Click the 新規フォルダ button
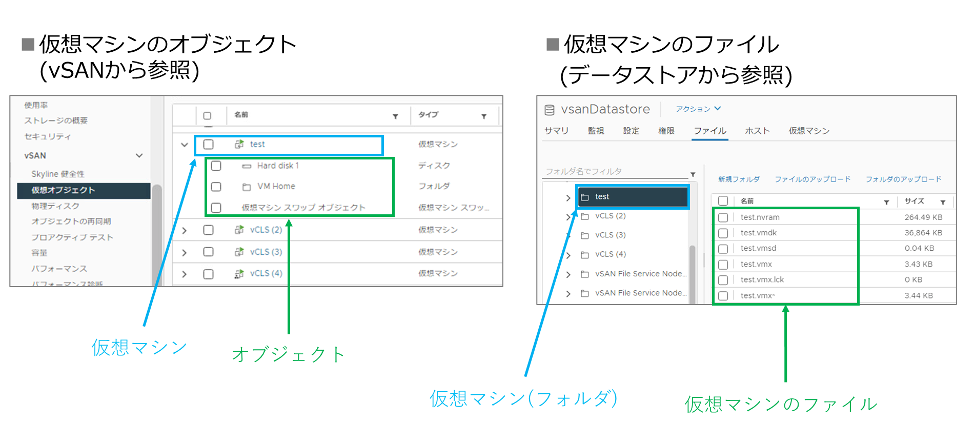The width and height of the screenshot is (976, 444). (x=738, y=179)
